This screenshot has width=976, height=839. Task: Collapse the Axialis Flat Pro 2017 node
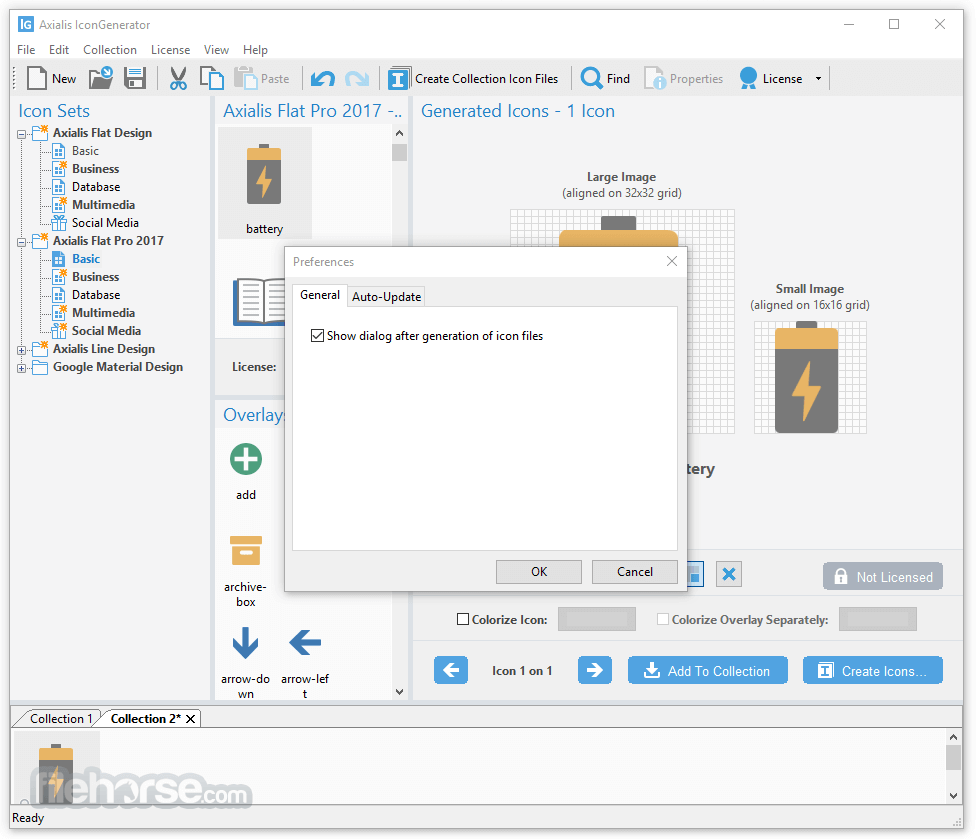pyautogui.click(x=21, y=241)
